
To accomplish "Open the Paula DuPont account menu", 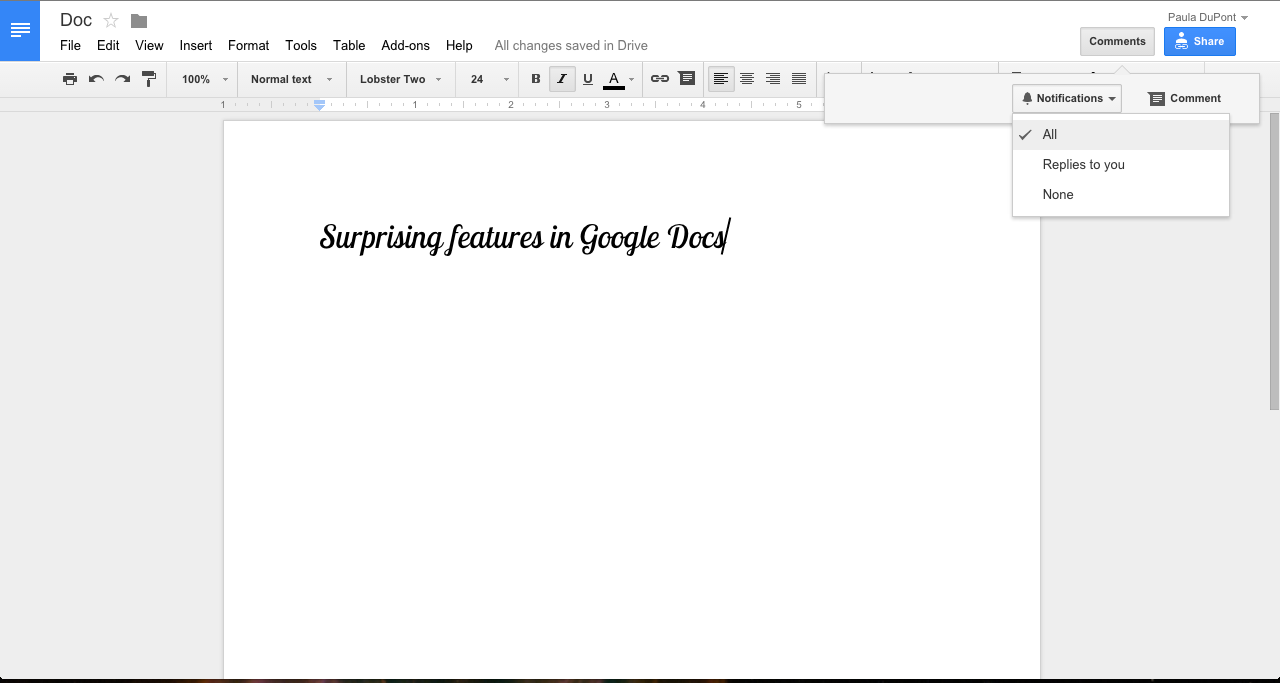I will click(x=1208, y=17).
